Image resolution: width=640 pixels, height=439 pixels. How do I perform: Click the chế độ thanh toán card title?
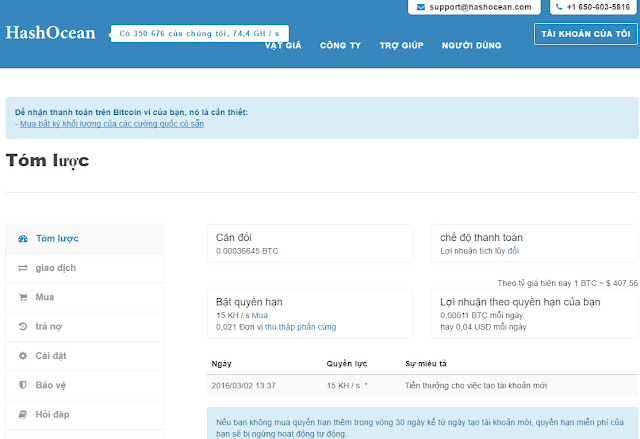481,237
